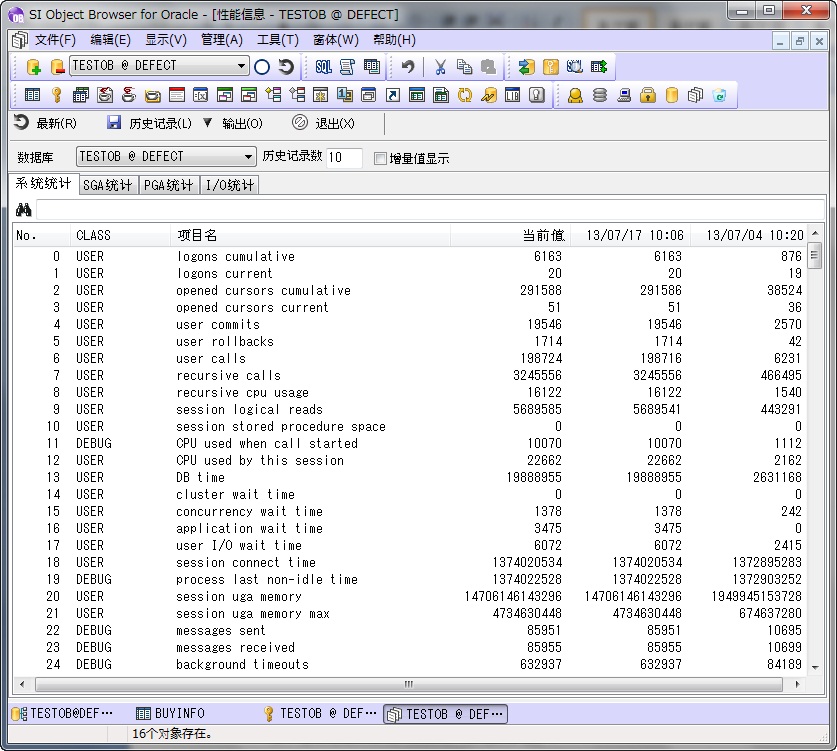Click the 最新(R) refresh button
The height and width of the screenshot is (751, 837).
[45, 123]
